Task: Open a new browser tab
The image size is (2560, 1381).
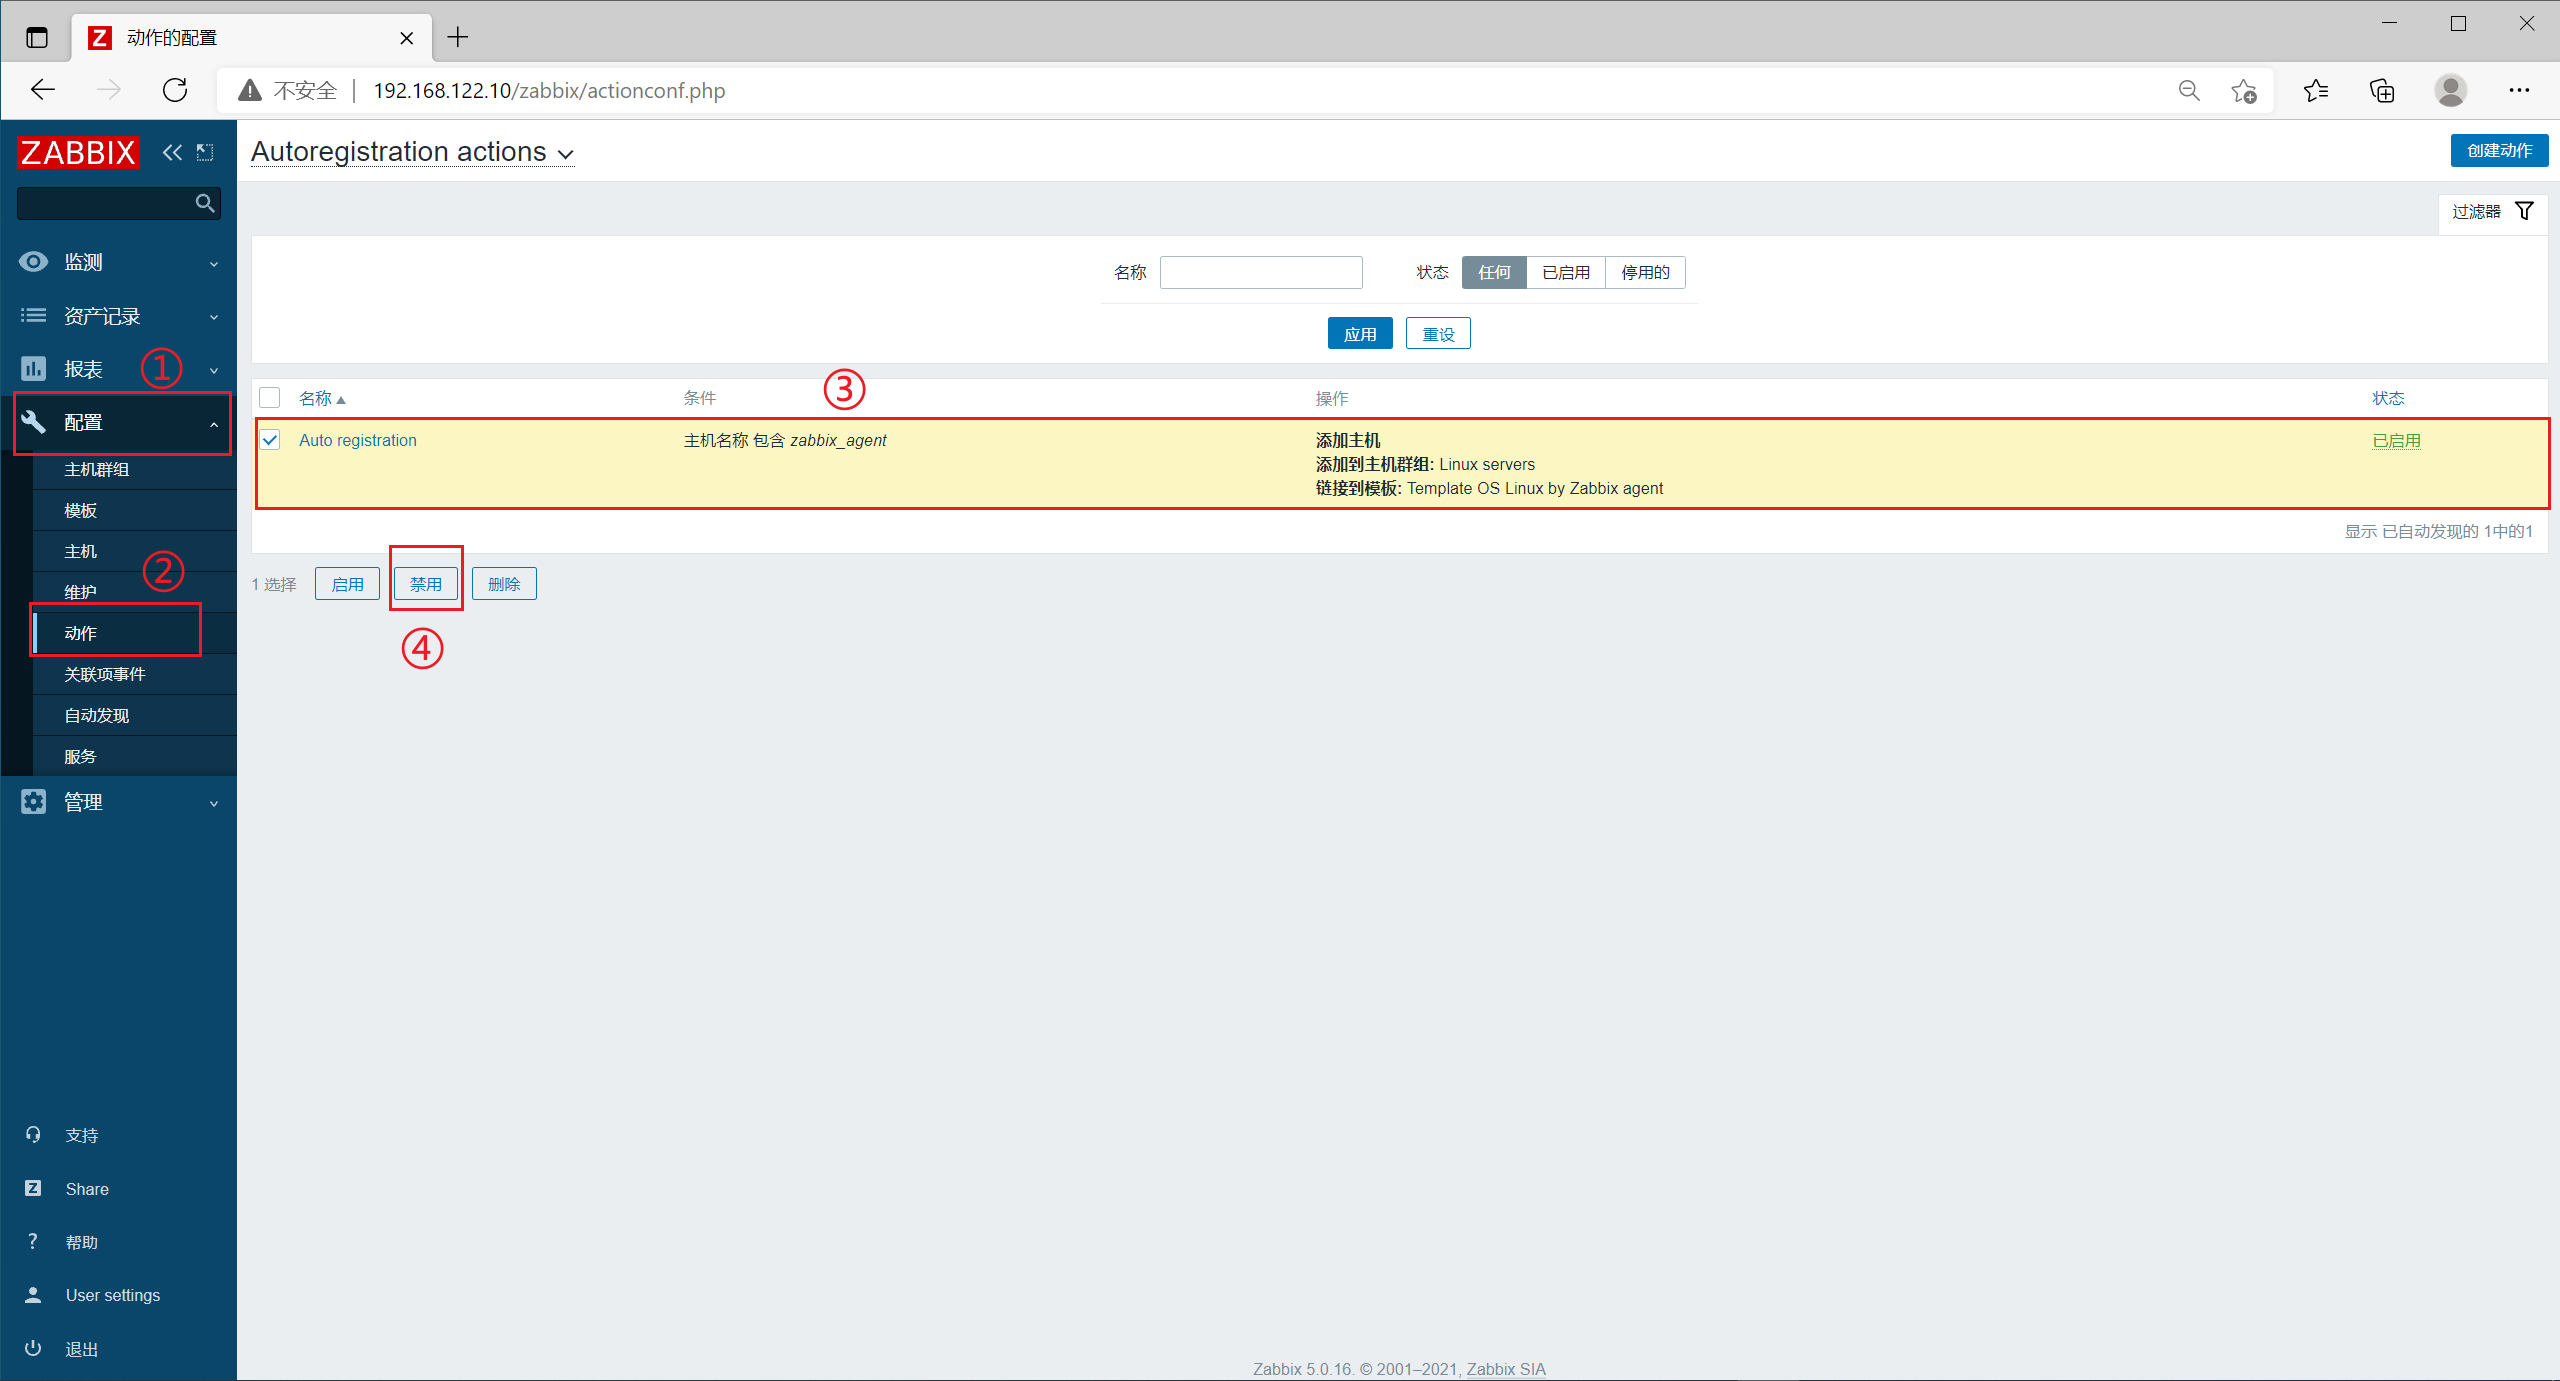Action: tap(458, 37)
